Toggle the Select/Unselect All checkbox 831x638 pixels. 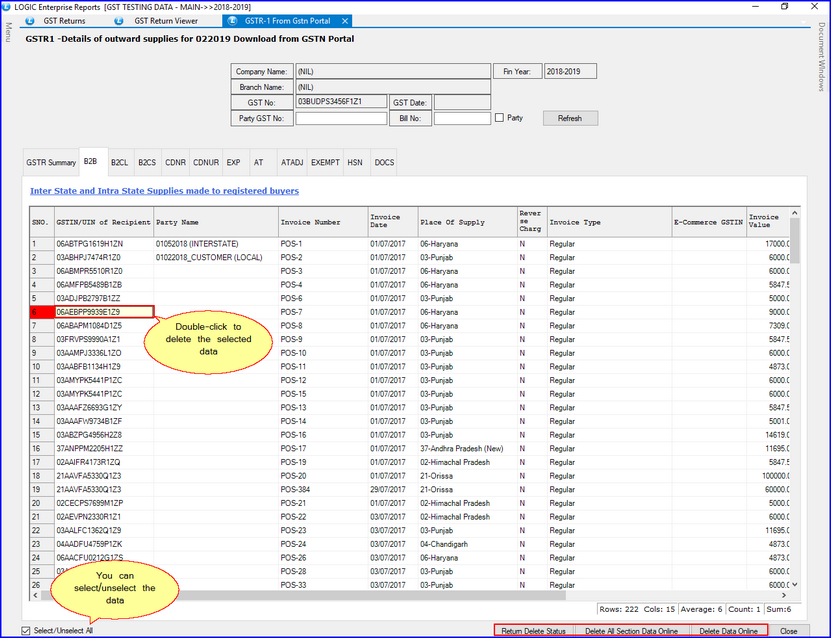tap(26, 631)
